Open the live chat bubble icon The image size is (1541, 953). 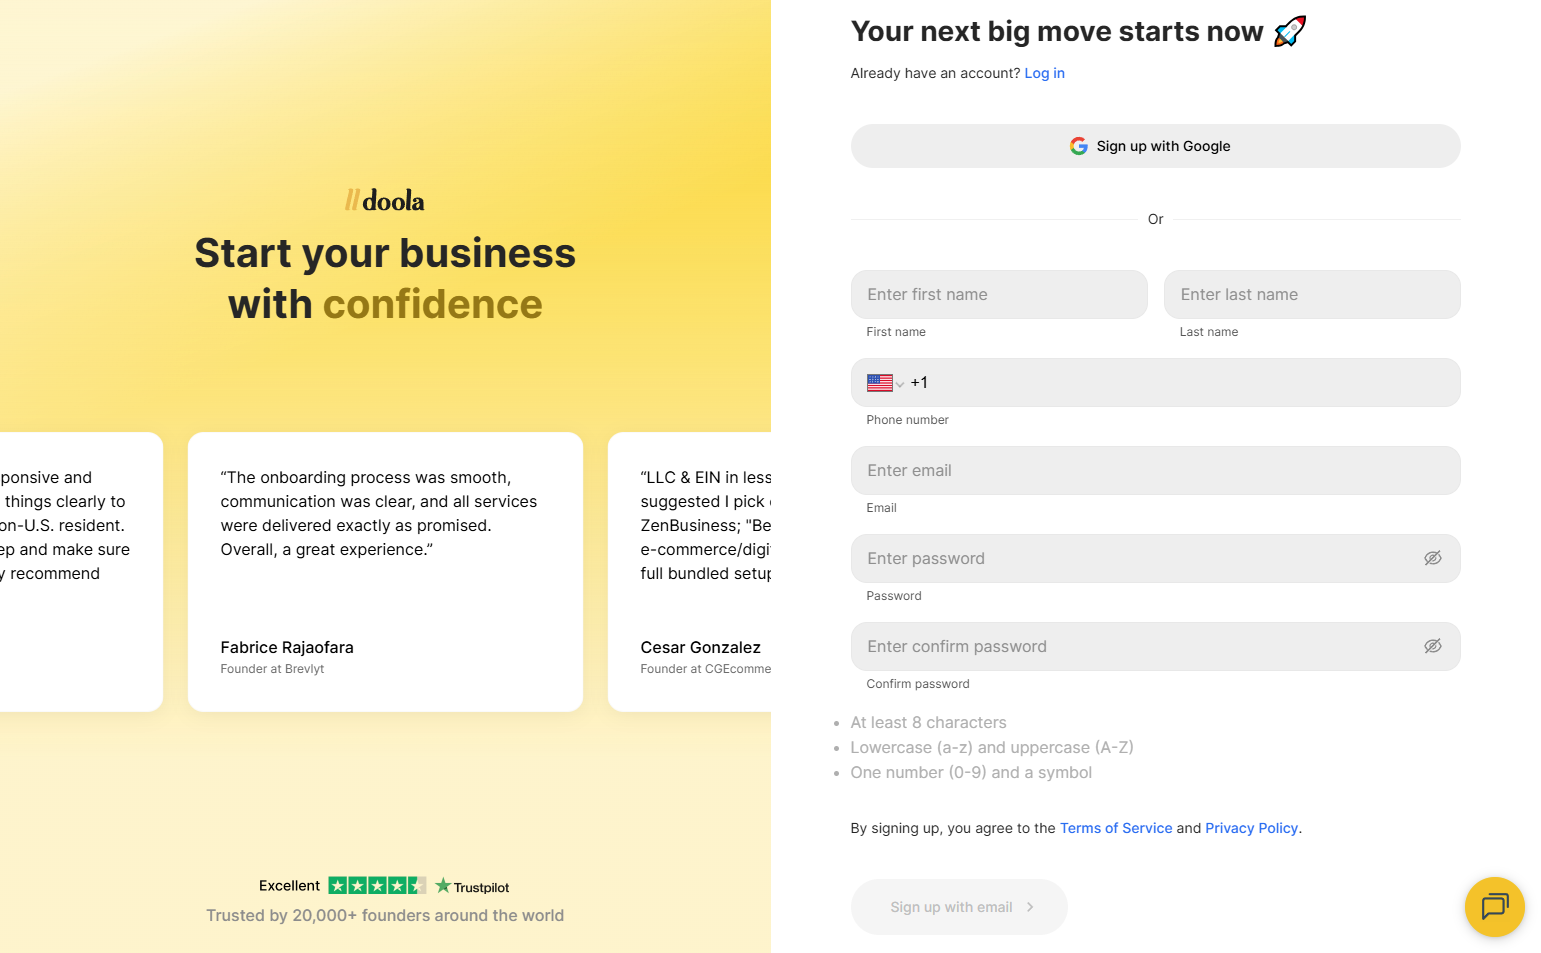point(1494,907)
